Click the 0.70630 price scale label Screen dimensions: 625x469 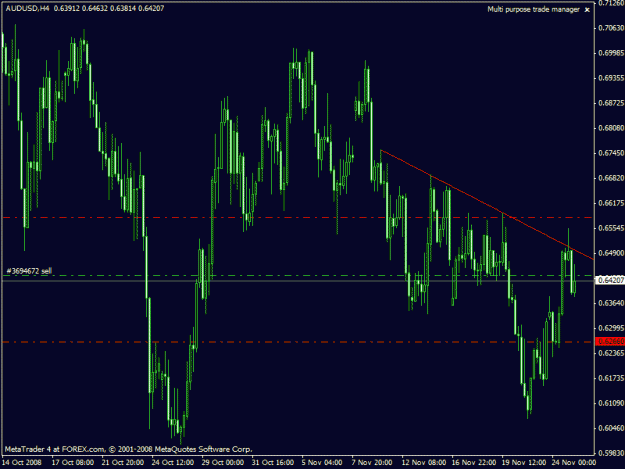pyautogui.click(x=611, y=27)
